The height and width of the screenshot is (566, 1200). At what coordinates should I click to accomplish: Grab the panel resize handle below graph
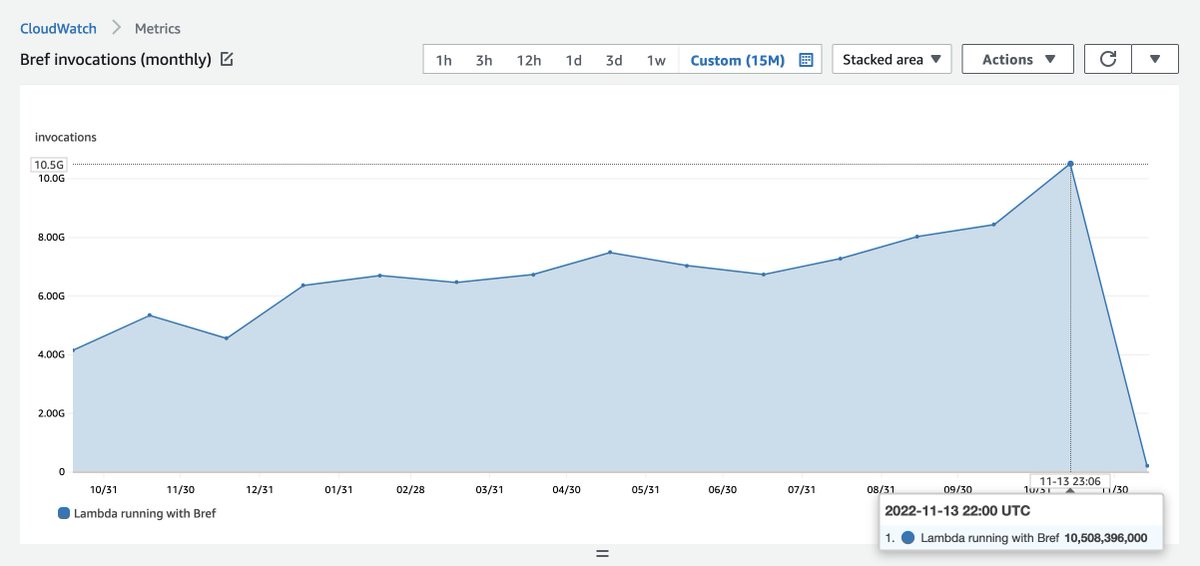pos(602,553)
